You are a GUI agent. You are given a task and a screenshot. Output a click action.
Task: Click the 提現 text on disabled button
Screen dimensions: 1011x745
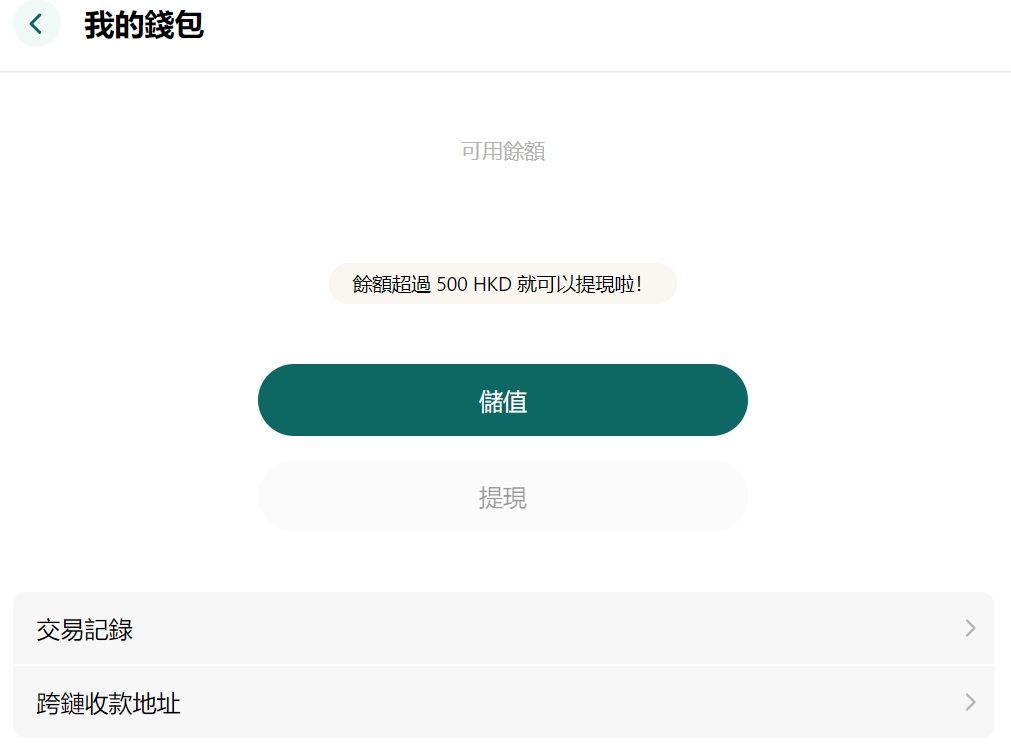pos(503,498)
